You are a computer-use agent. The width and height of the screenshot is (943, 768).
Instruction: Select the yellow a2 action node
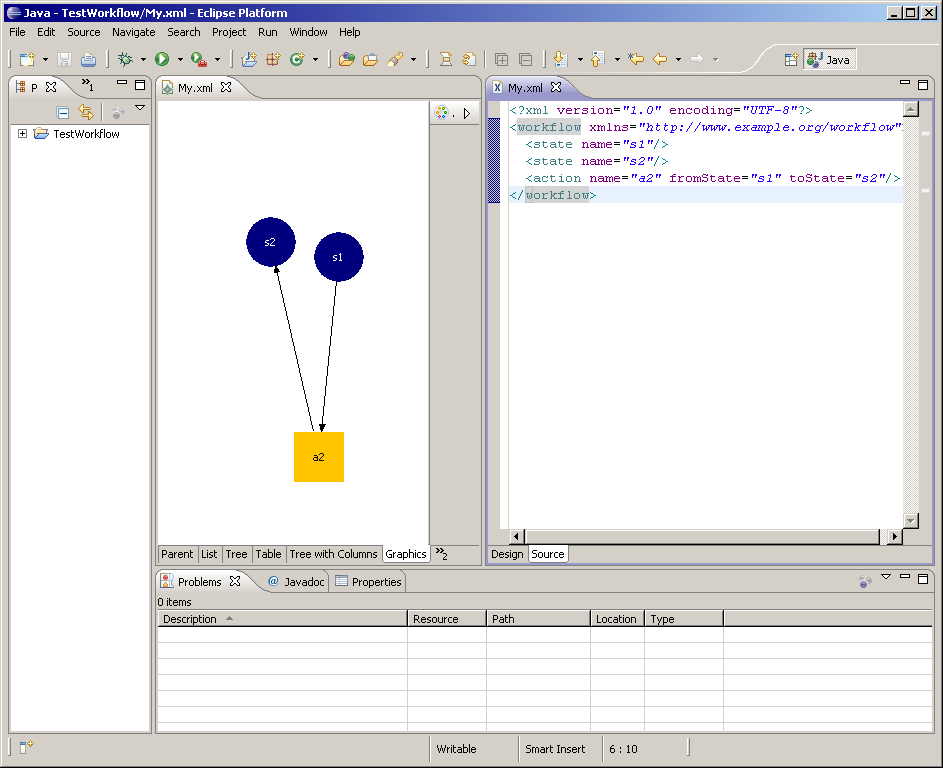[x=319, y=457]
